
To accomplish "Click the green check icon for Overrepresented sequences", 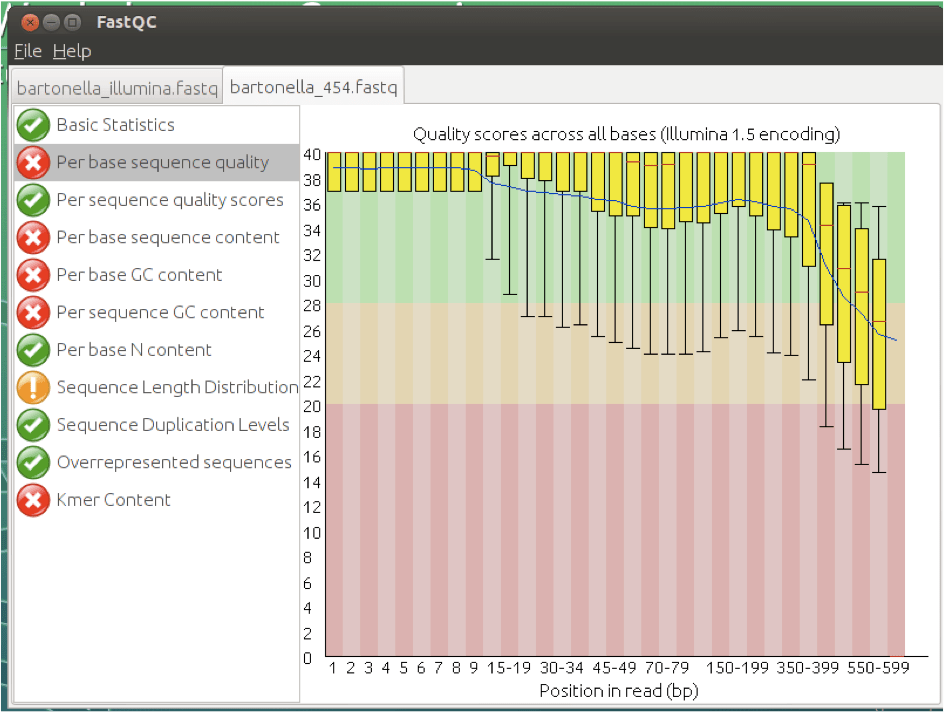I will click(x=33, y=462).
